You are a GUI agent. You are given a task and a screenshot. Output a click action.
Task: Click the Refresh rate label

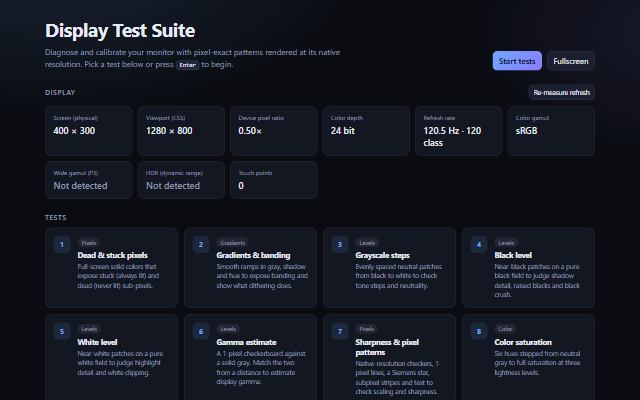pos(439,118)
